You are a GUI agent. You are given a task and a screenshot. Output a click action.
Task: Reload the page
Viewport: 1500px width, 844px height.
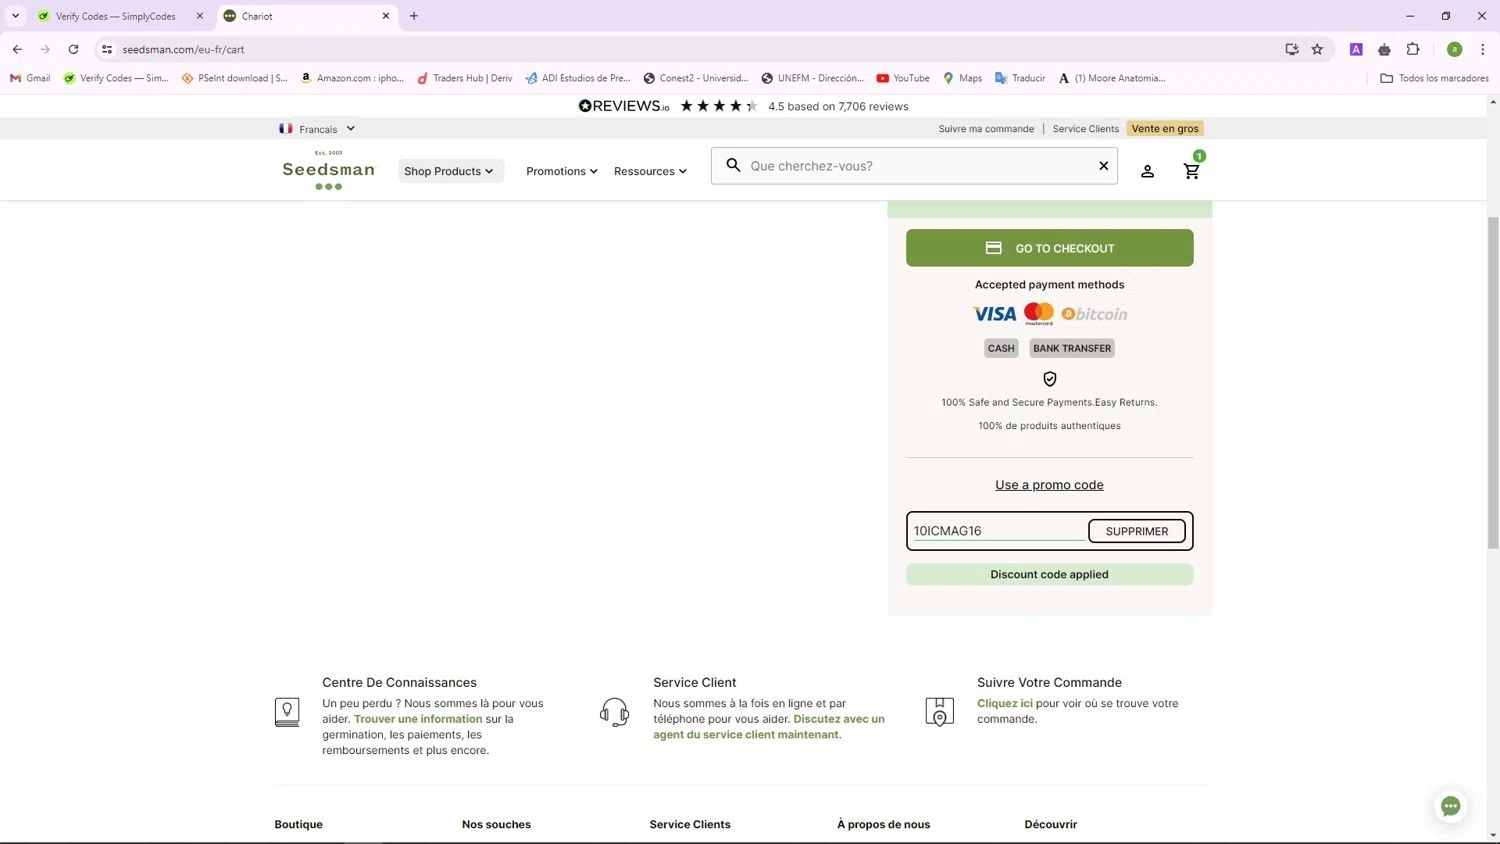click(x=73, y=49)
